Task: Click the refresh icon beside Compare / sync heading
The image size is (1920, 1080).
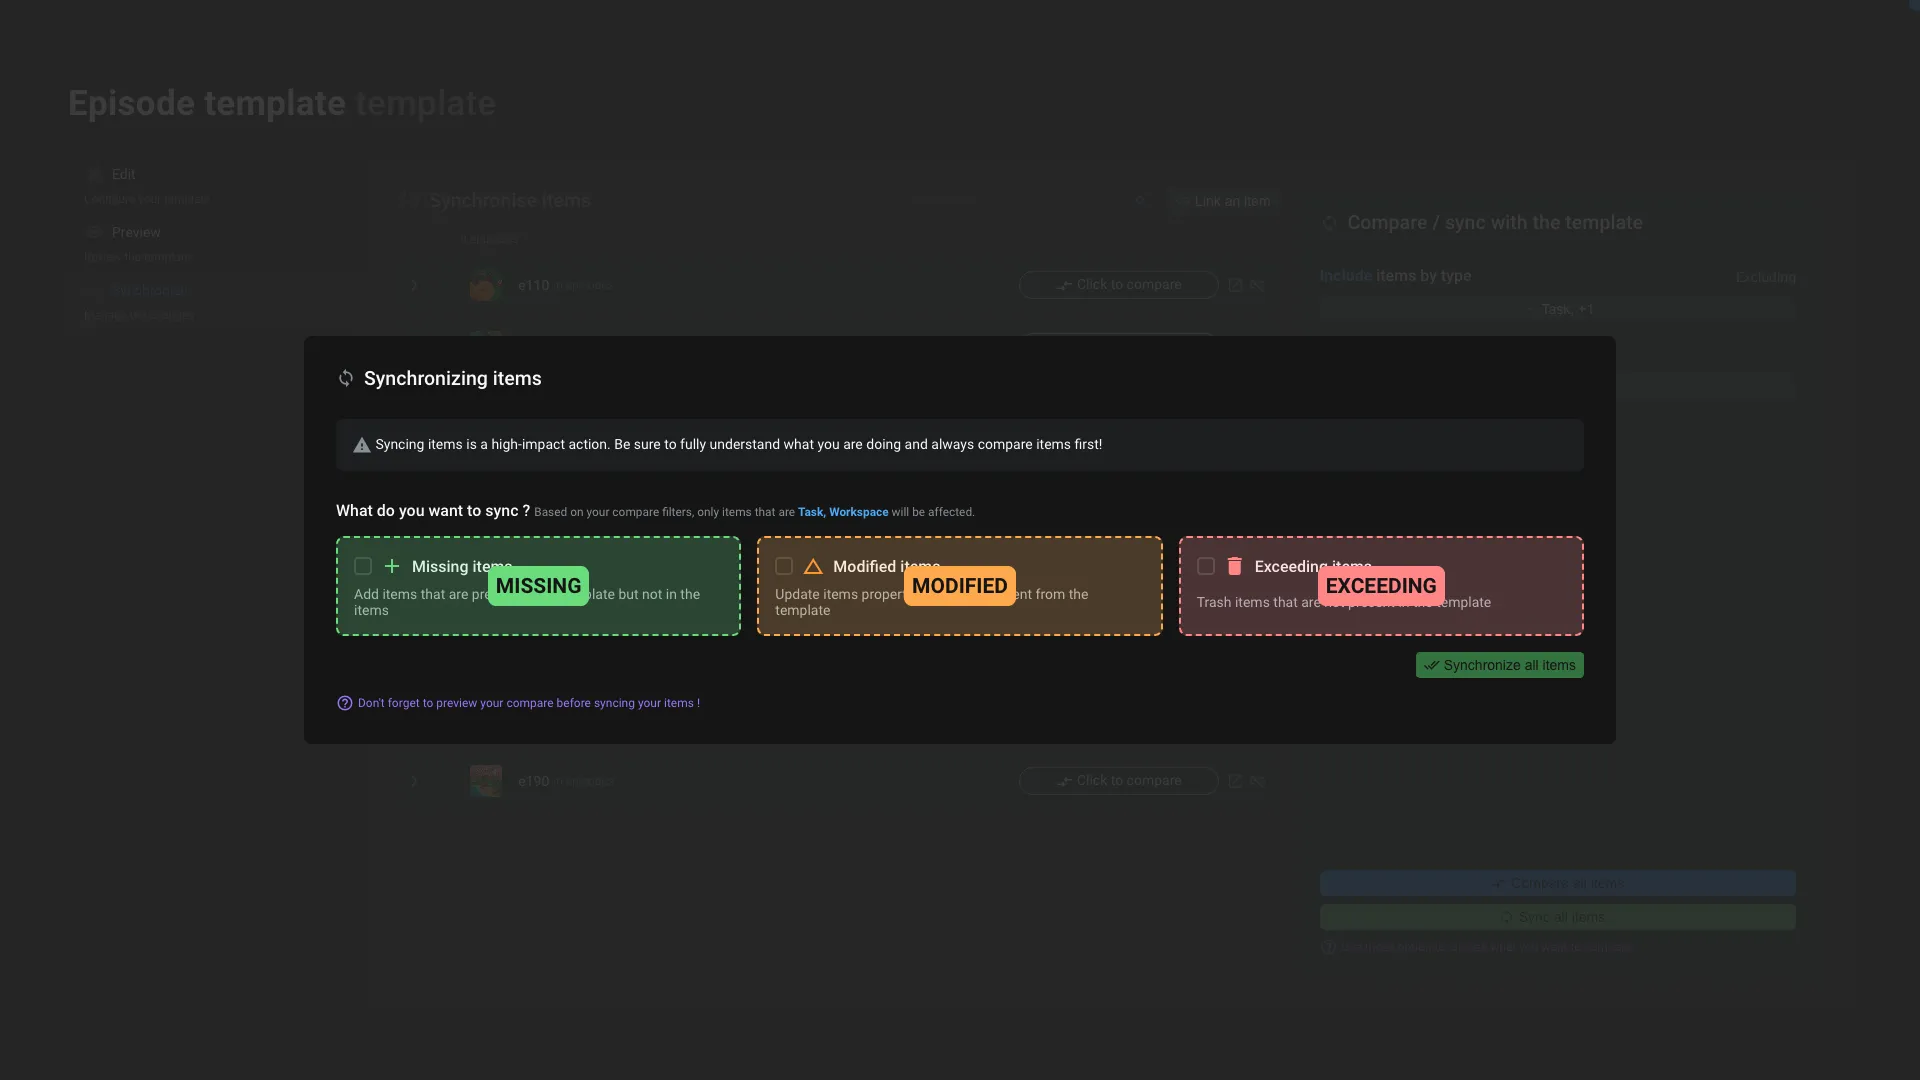Action: 1329,223
